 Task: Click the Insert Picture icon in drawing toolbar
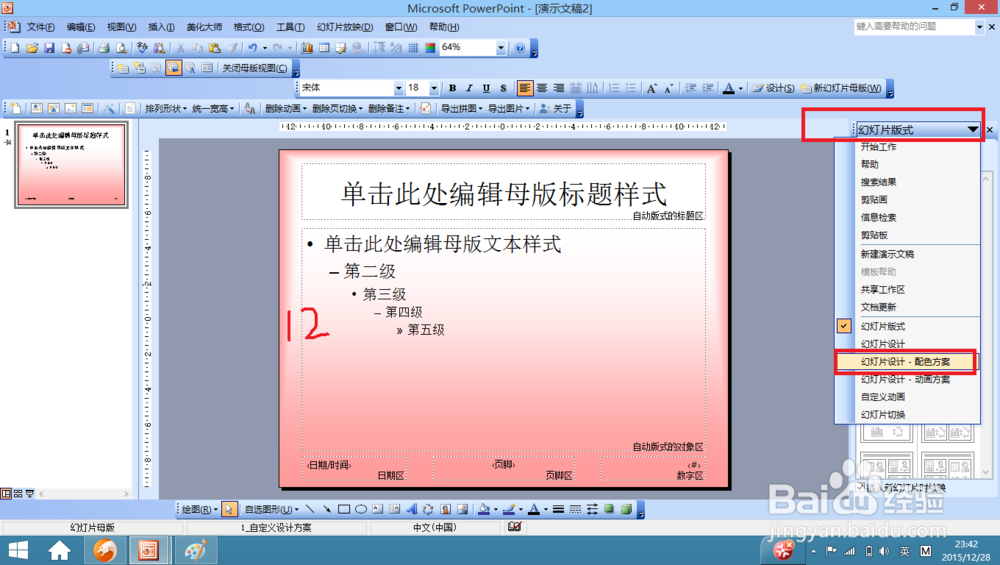tap(462, 509)
